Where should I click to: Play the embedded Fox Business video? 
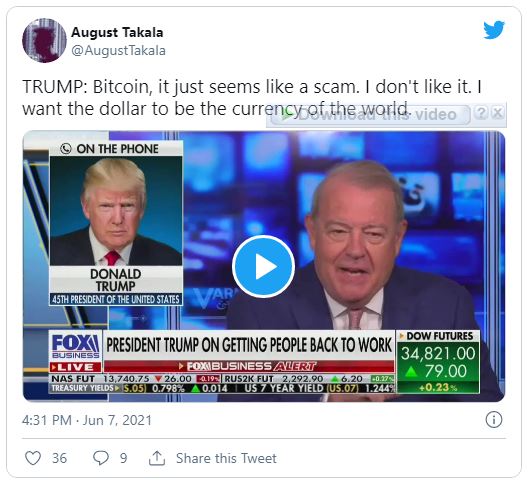point(263,266)
